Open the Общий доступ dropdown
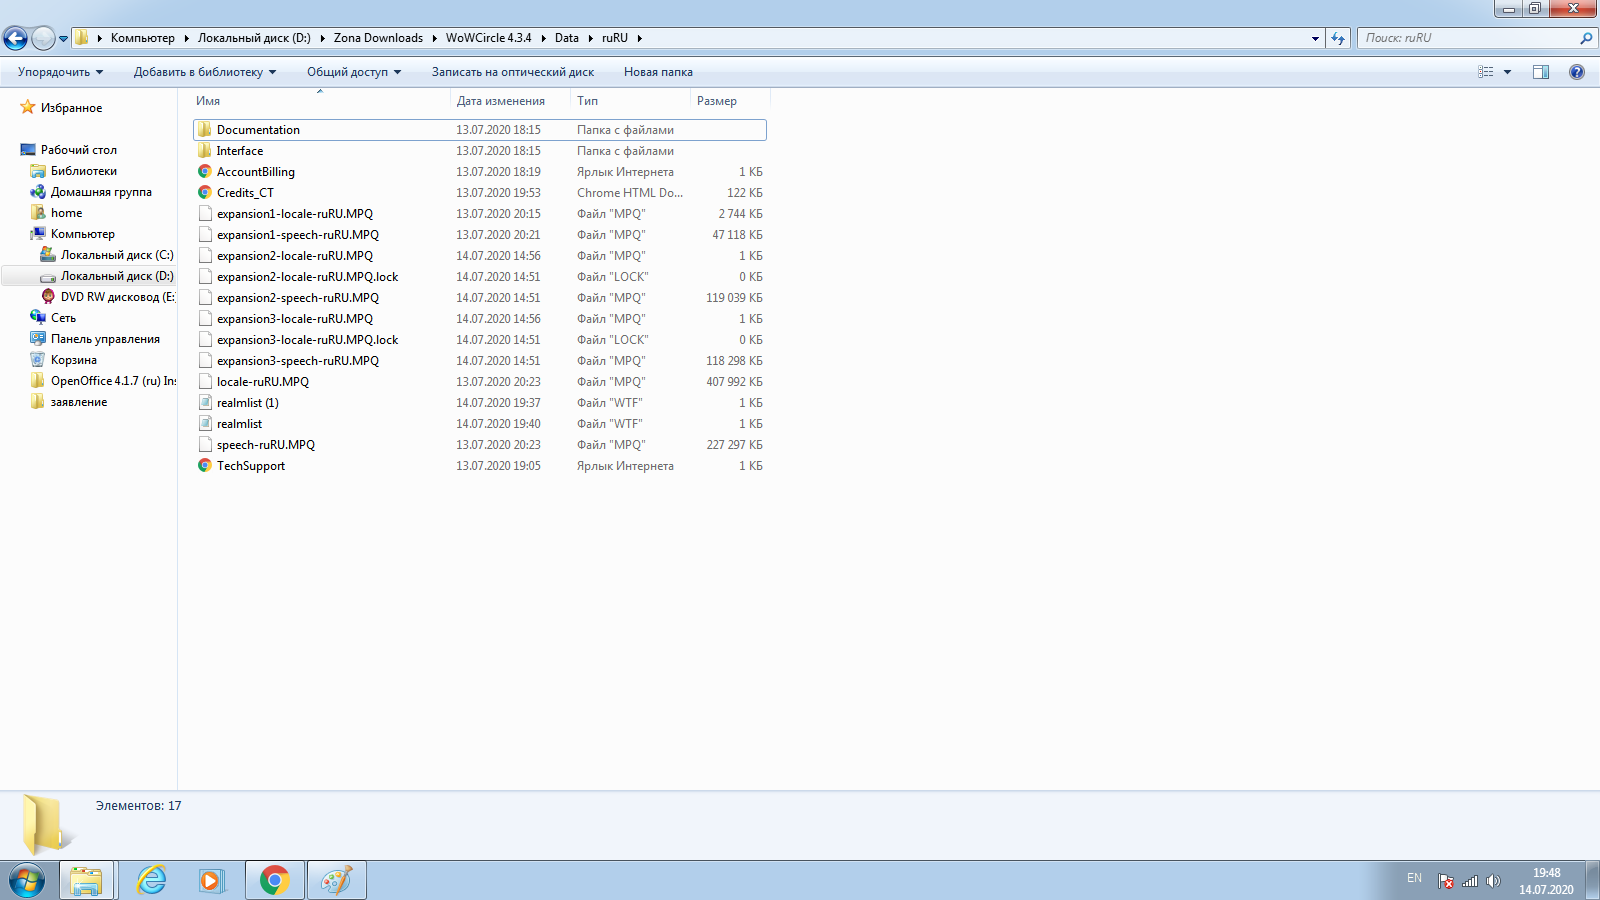The image size is (1600, 900). point(353,72)
